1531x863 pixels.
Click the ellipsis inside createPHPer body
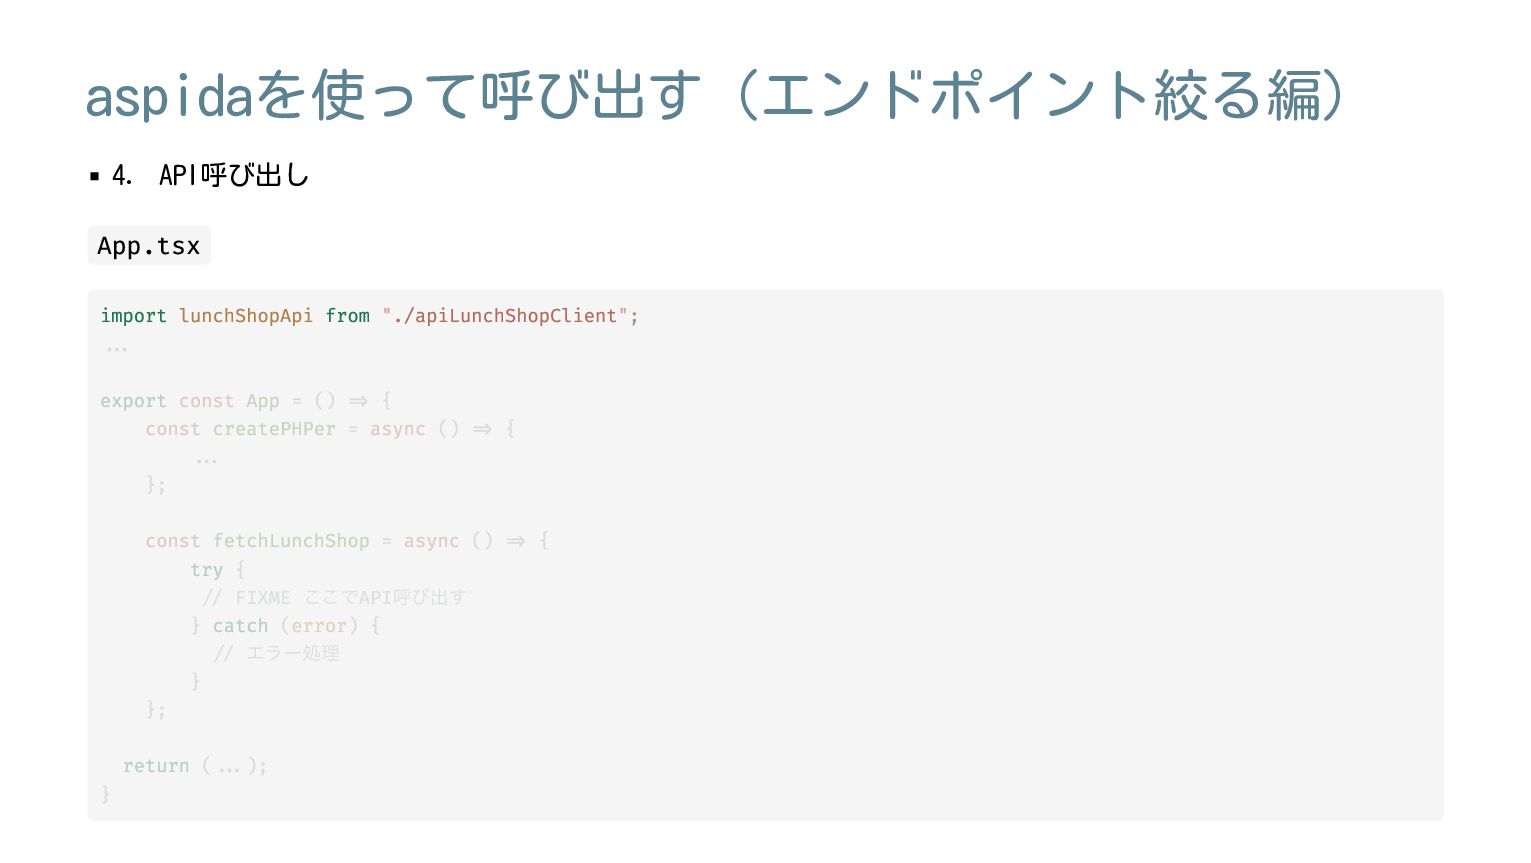click(207, 461)
